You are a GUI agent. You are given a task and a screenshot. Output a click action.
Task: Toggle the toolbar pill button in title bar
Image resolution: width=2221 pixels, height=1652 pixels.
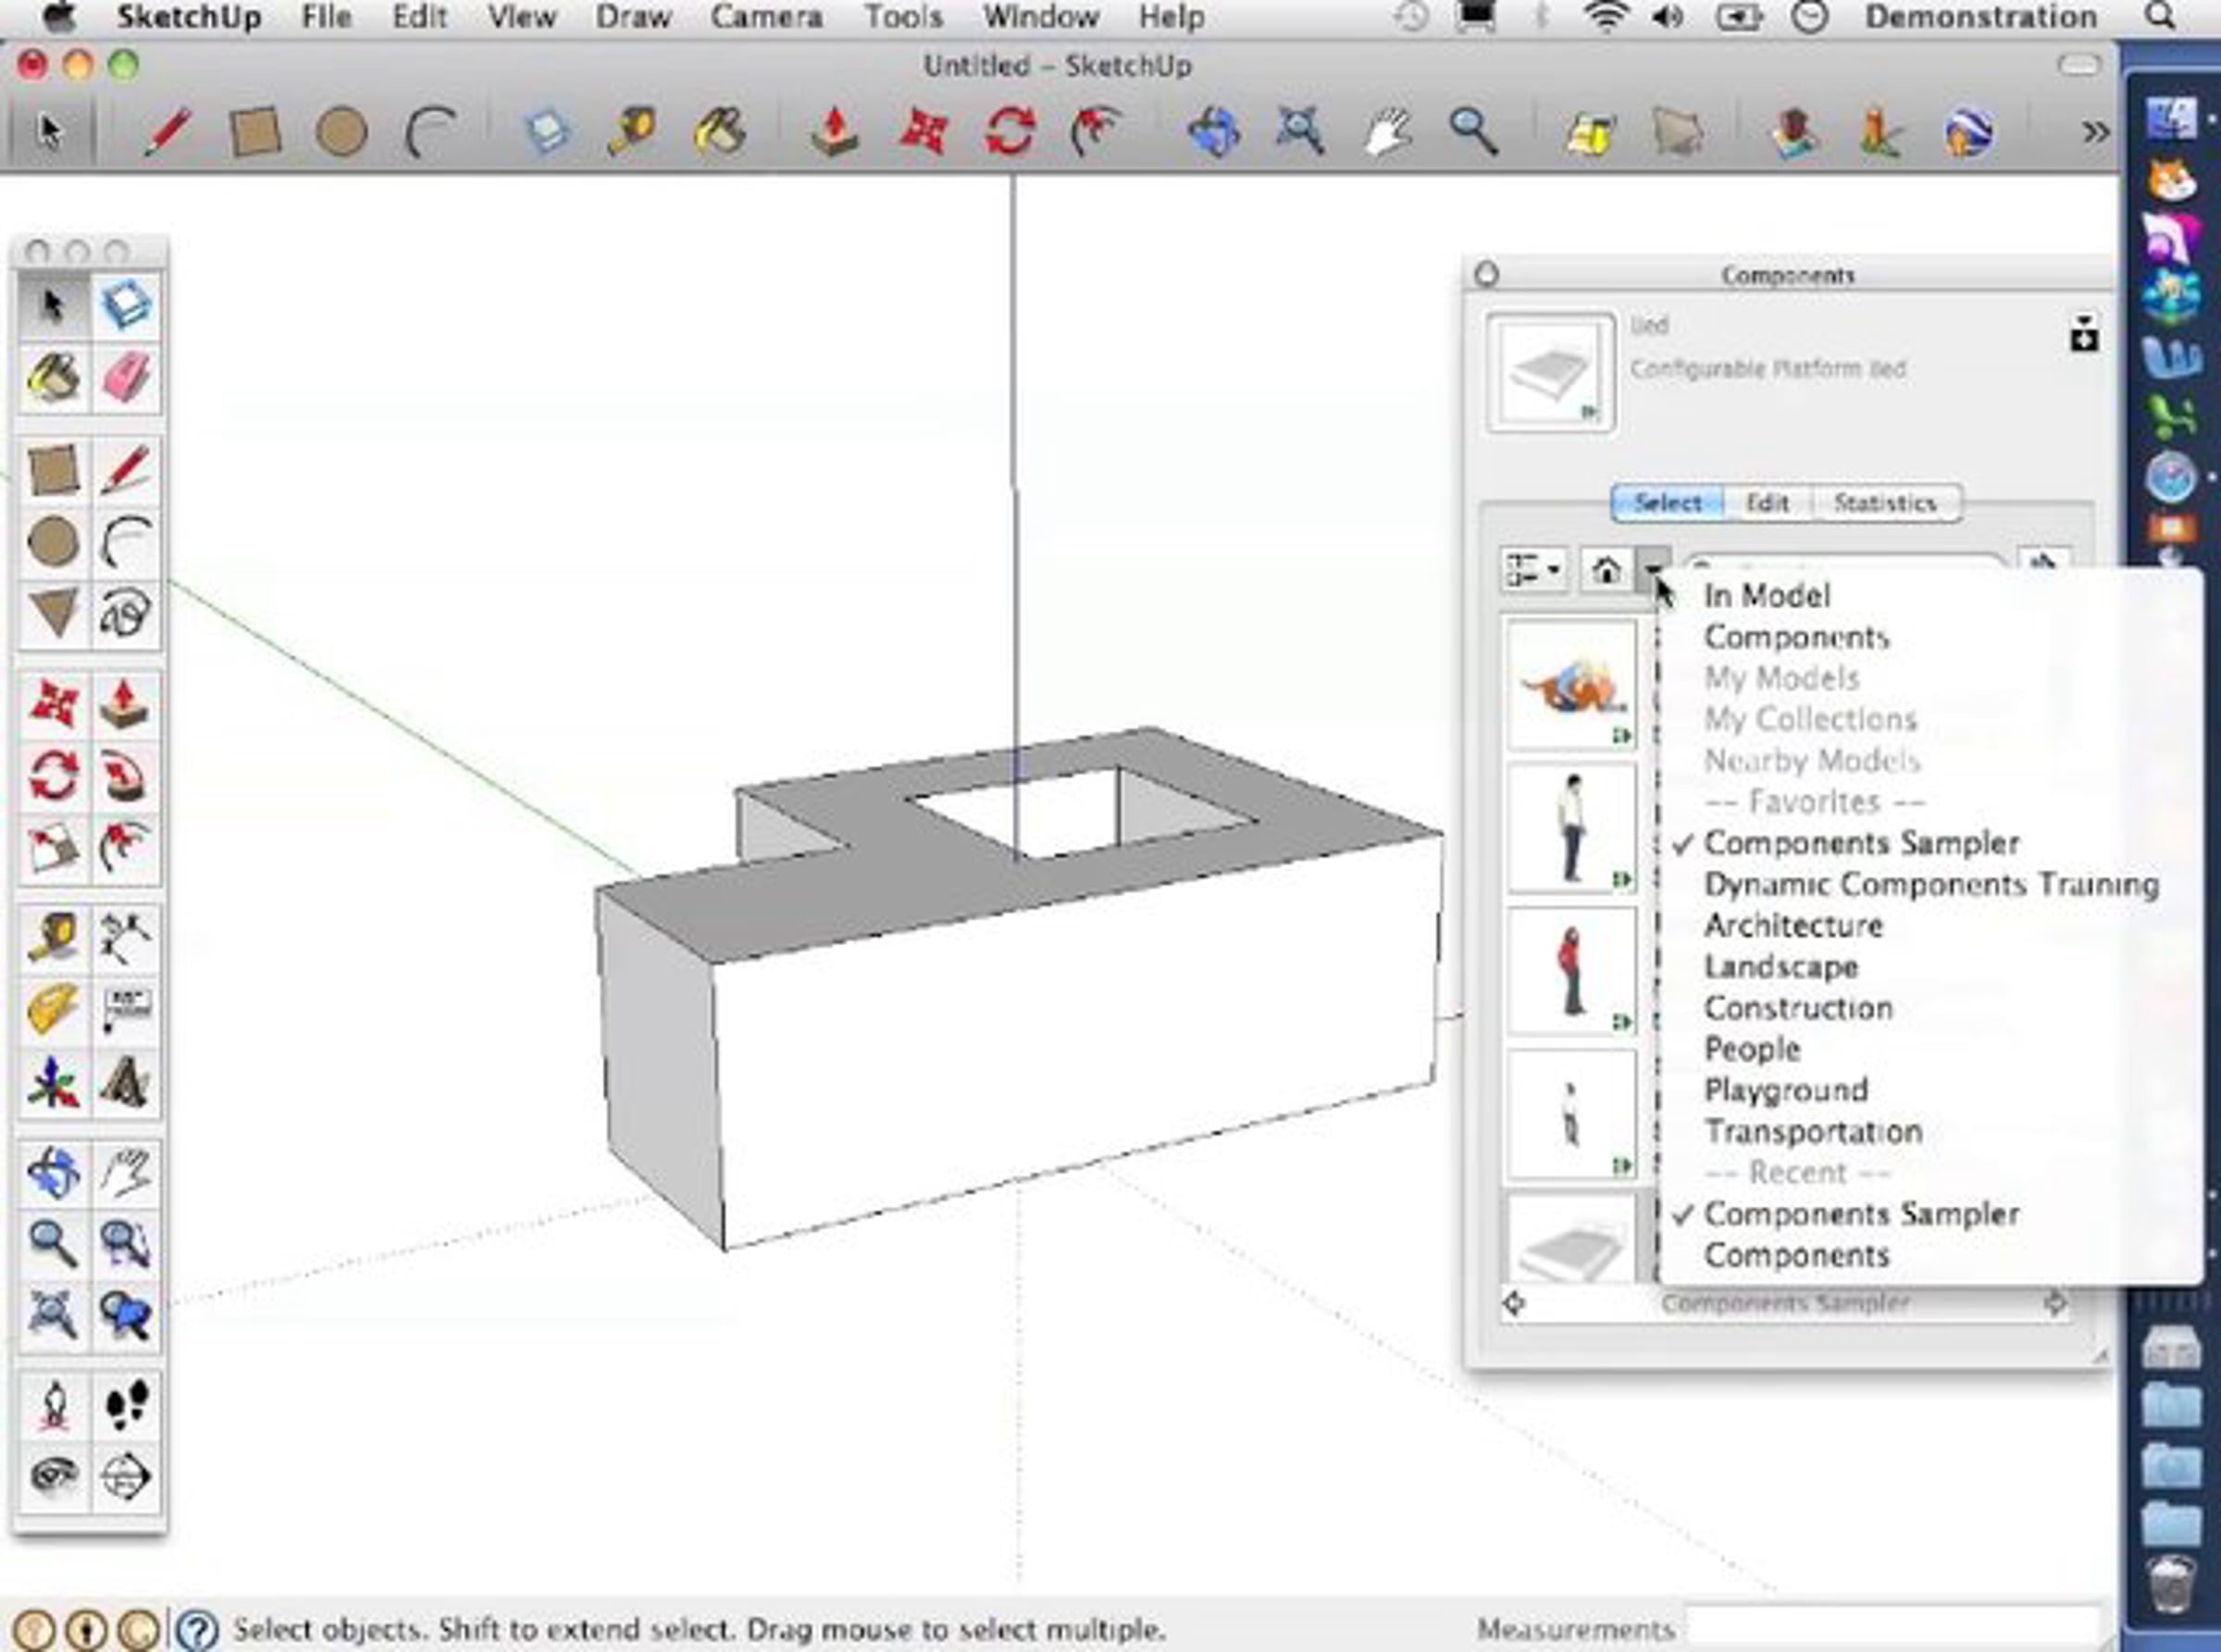tap(2078, 66)
